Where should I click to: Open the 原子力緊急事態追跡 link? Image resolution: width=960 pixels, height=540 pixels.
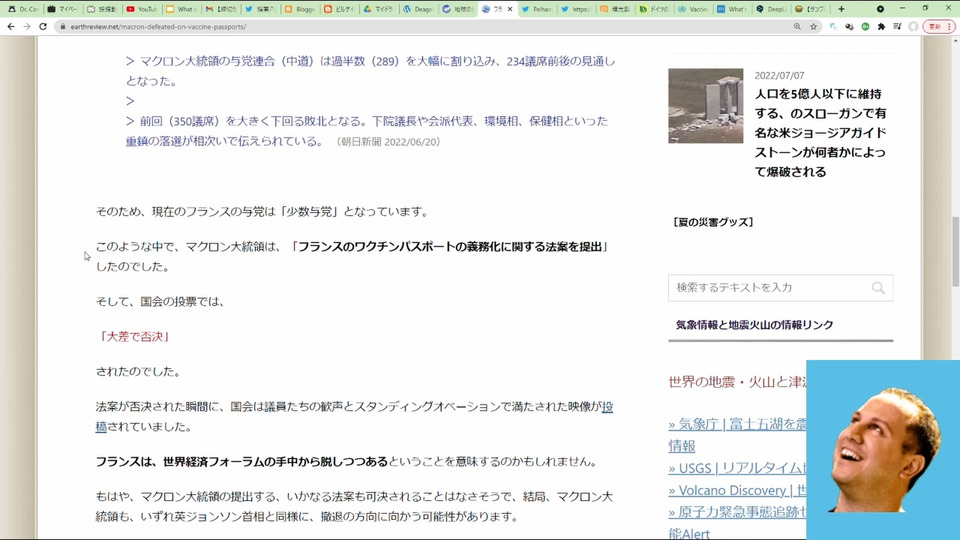(x=737, y=512)
